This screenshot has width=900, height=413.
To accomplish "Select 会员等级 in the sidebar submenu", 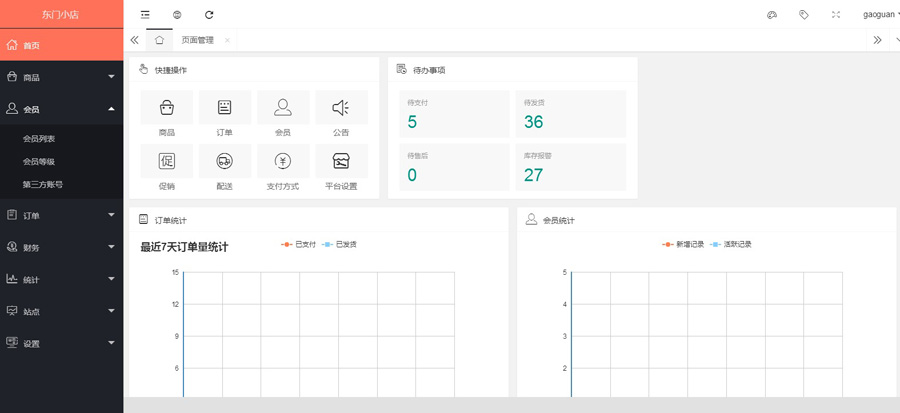I will point(39,161).
